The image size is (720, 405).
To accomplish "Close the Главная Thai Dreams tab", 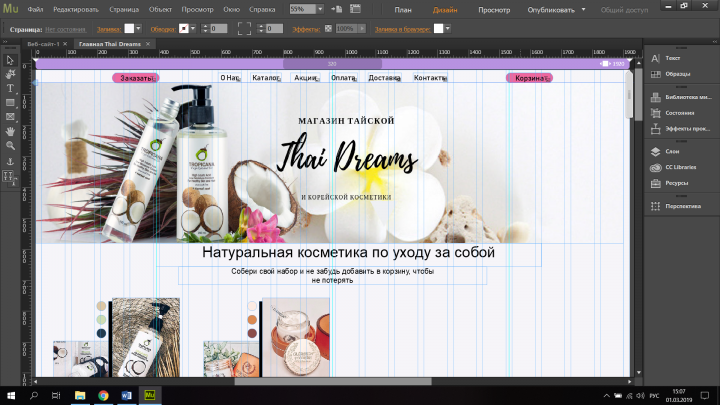I will click(148, 44).
